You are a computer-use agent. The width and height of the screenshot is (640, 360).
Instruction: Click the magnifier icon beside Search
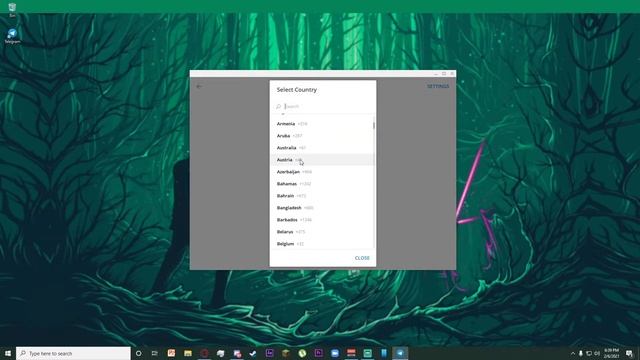tap(278, 106)
